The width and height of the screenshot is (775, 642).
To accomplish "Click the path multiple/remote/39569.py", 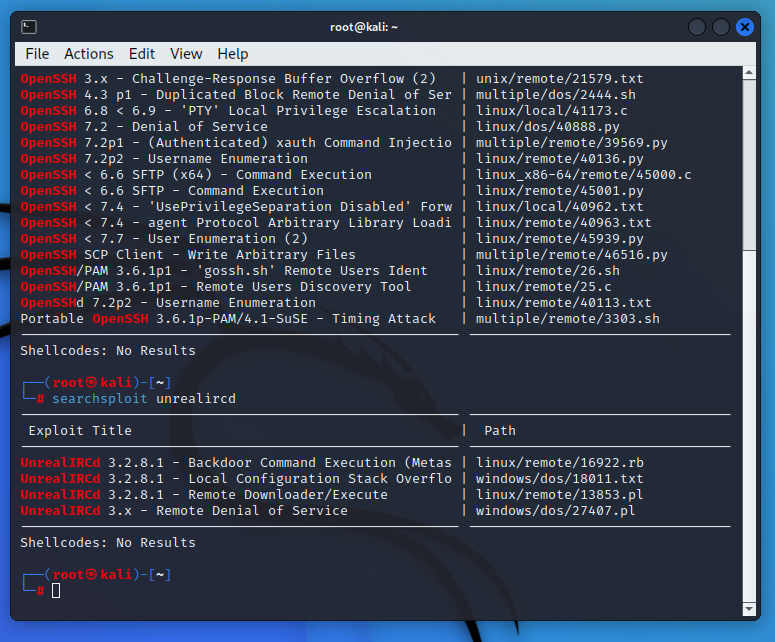I will (x=571, y=142).
